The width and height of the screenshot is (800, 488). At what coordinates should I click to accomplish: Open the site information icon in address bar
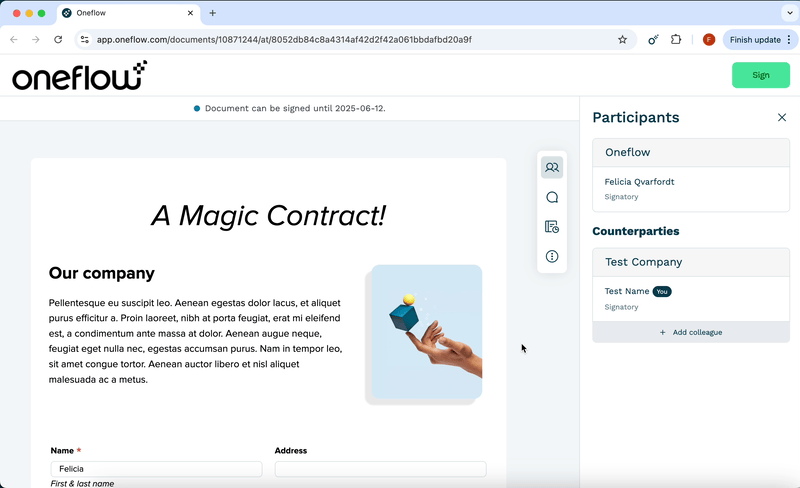coord(85,39)
